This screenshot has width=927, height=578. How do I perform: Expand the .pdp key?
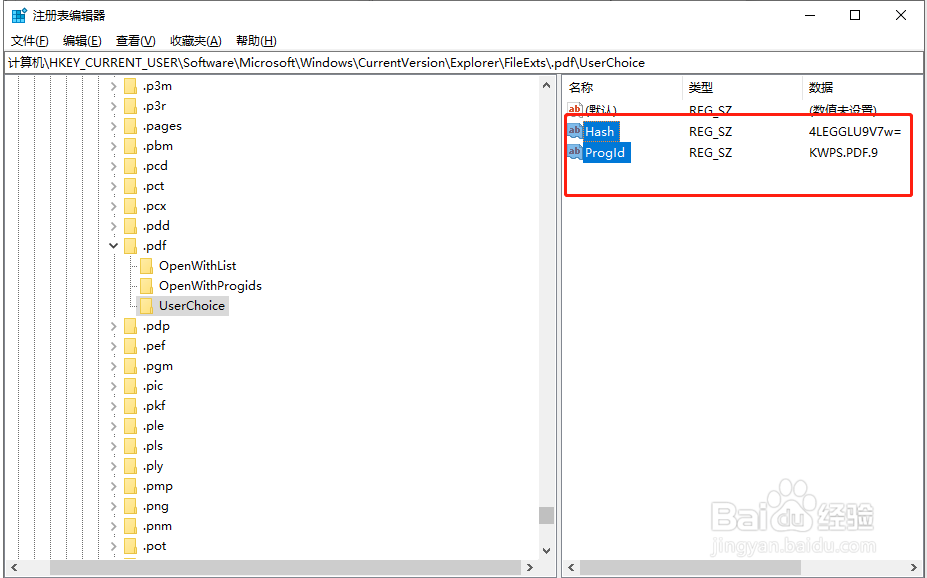point(114,326)
